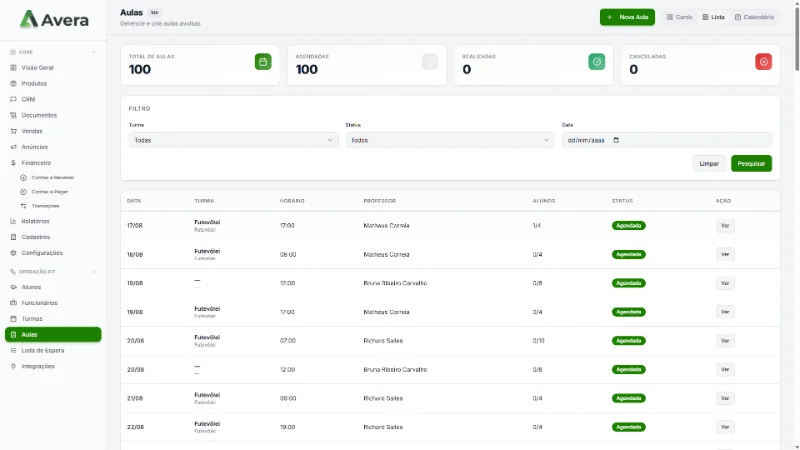
Task: Click the Limpar button
Action: 709,163
